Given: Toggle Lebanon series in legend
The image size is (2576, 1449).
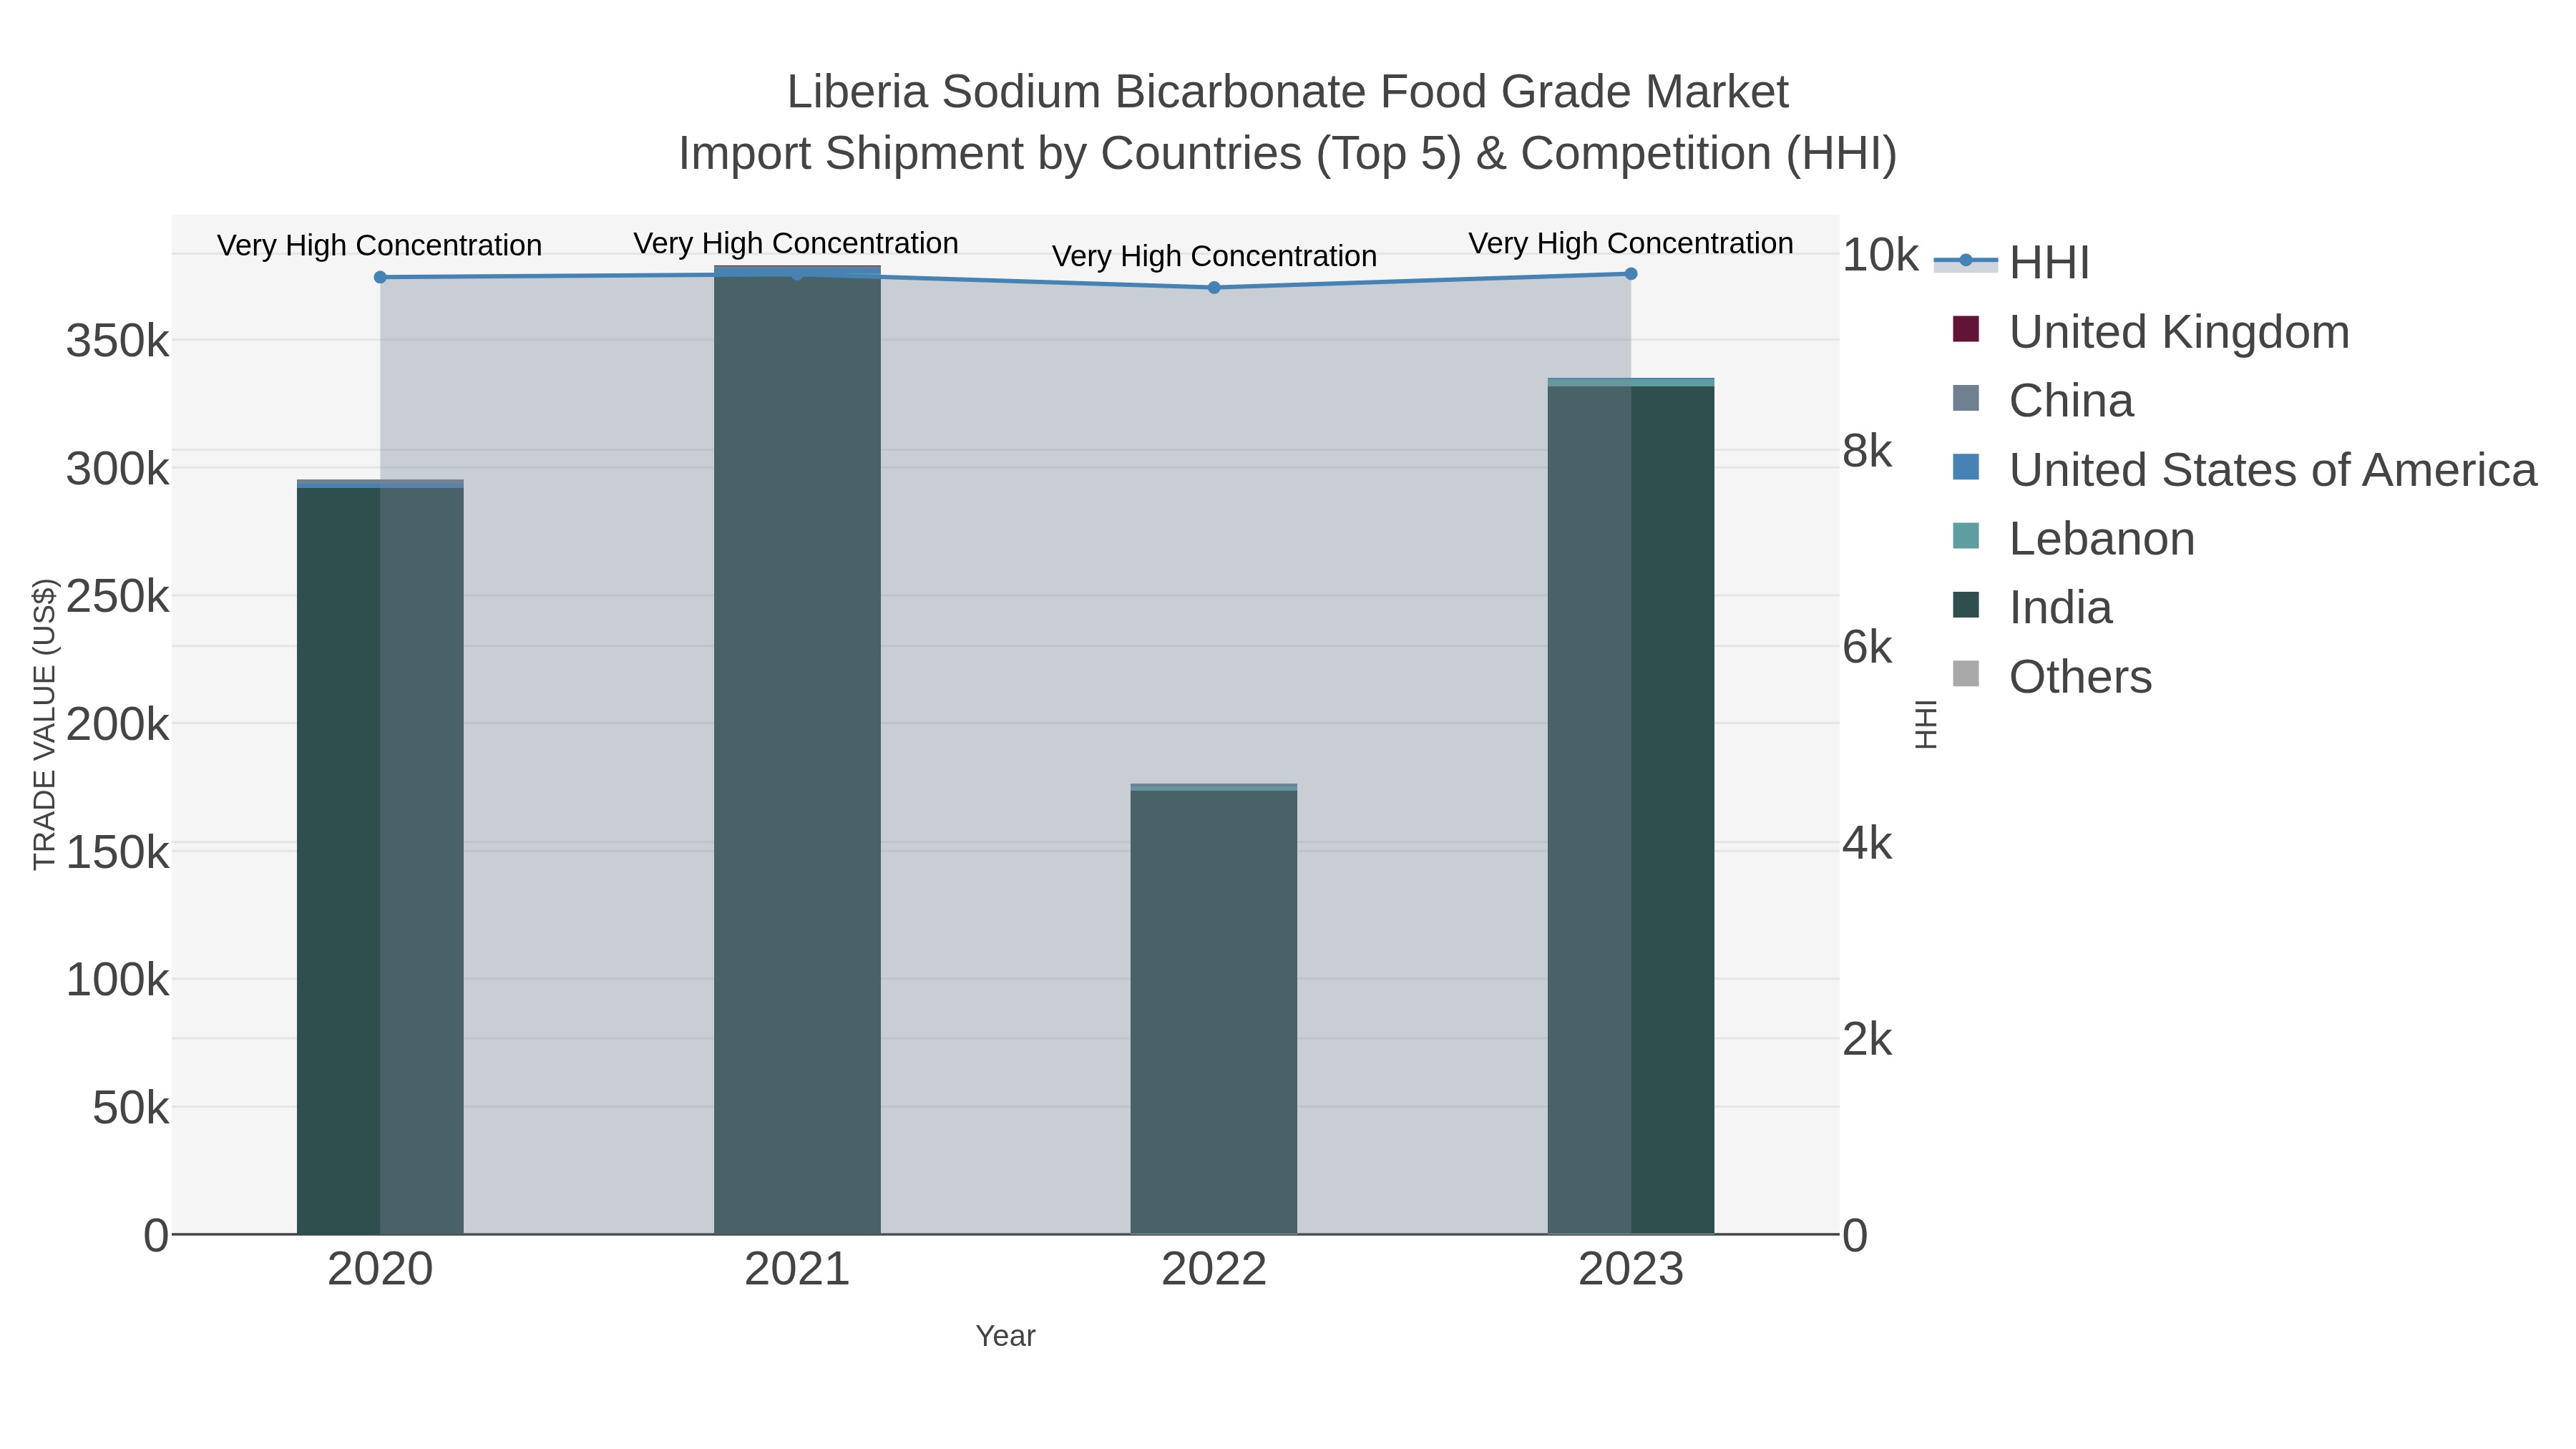Looking at the screenshot, I should click(2073, 538).
